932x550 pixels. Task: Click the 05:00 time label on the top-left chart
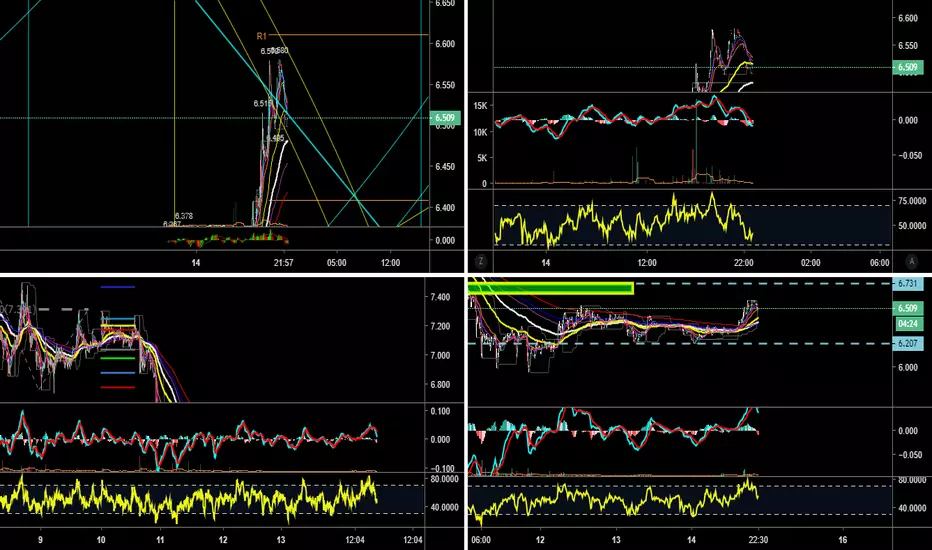(x=336, y=262)
